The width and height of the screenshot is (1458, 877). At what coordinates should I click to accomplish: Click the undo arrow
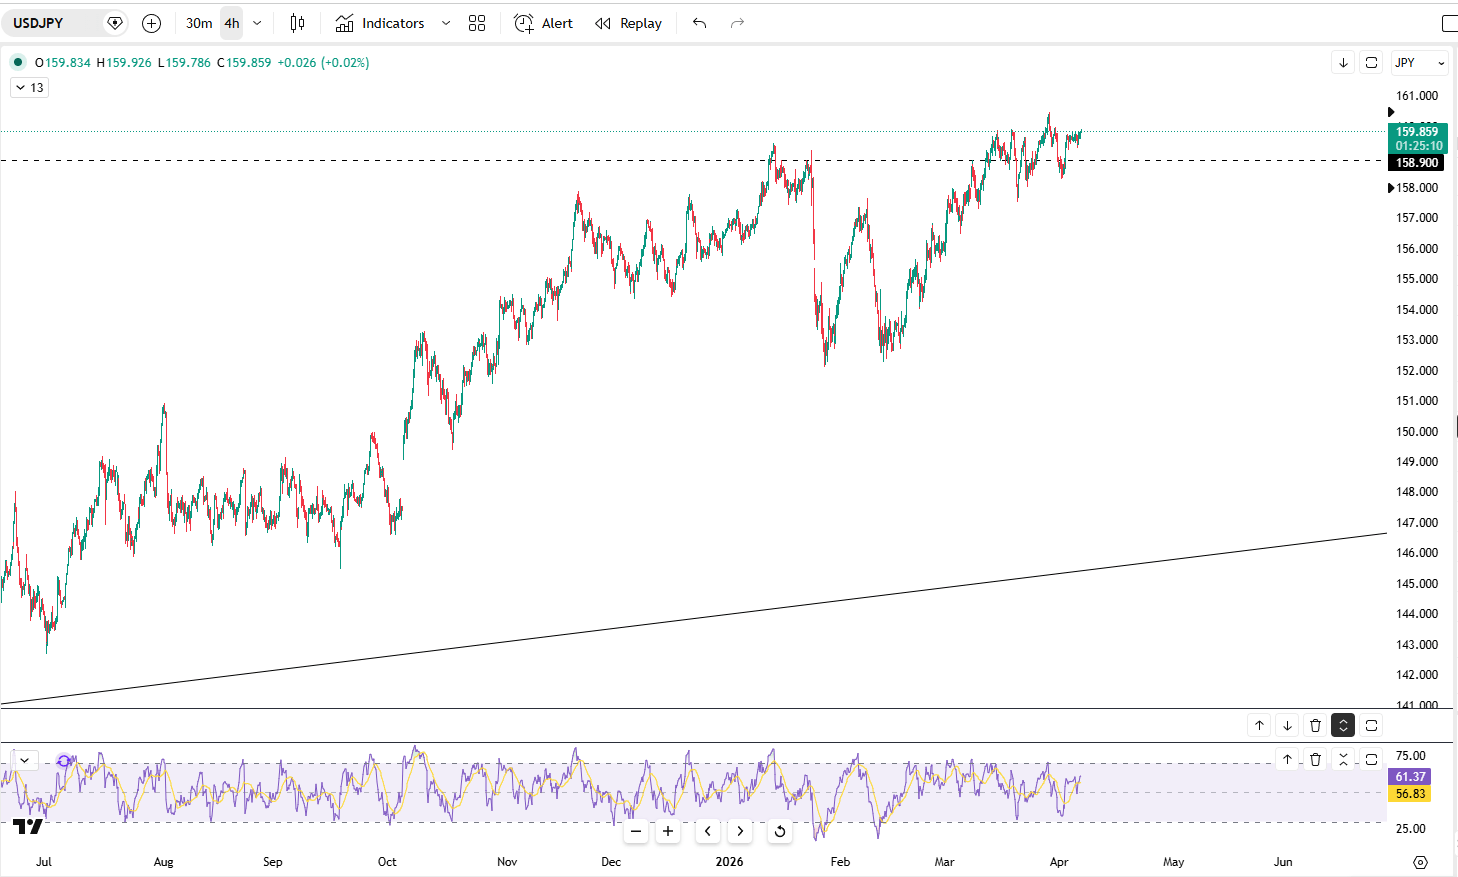coord(699,23)
